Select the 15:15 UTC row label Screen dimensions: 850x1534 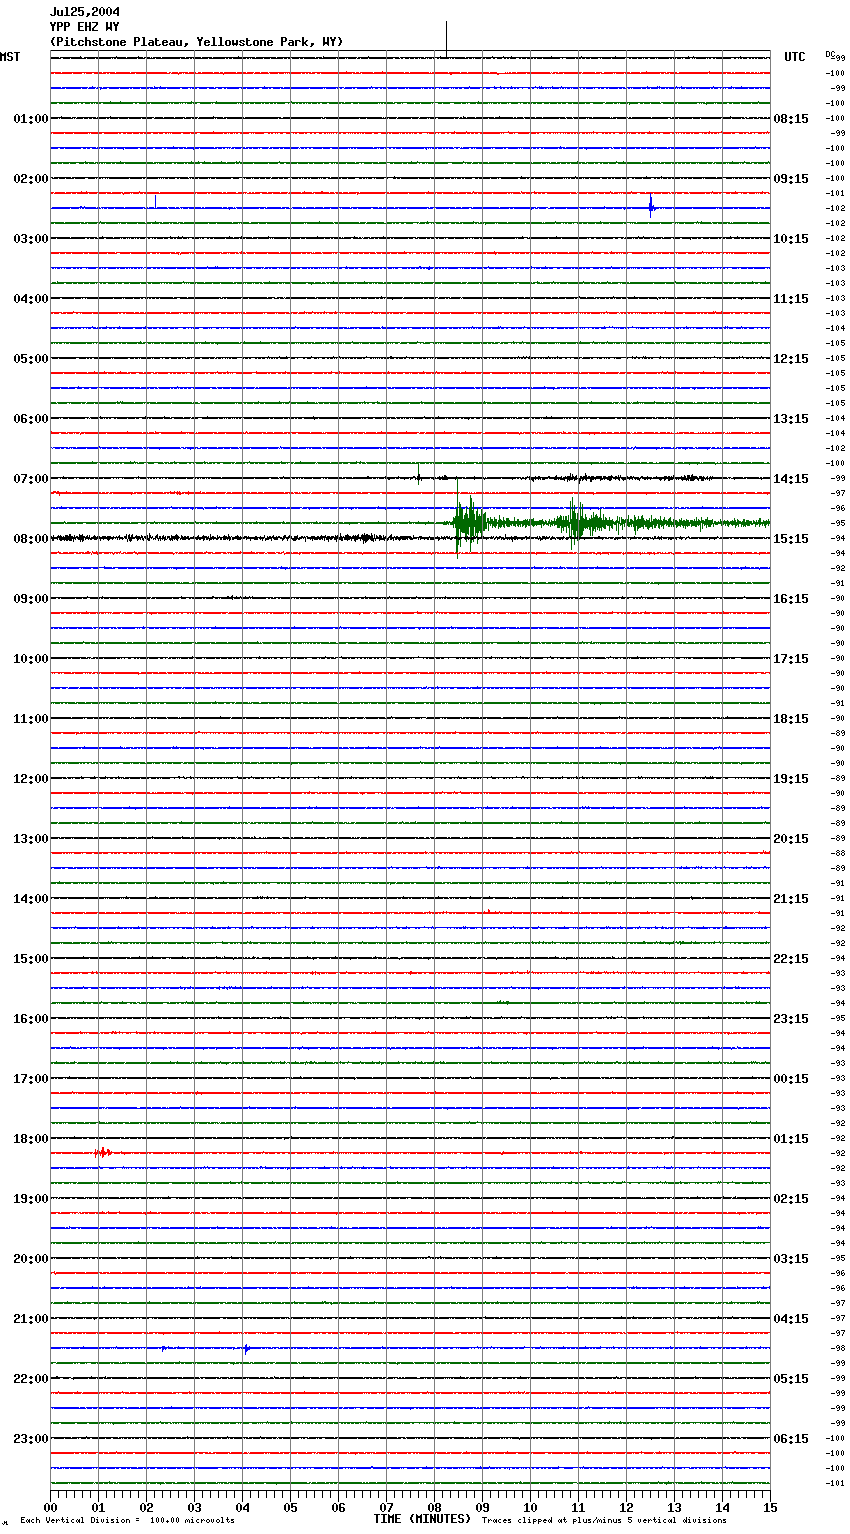pos(791,539)
